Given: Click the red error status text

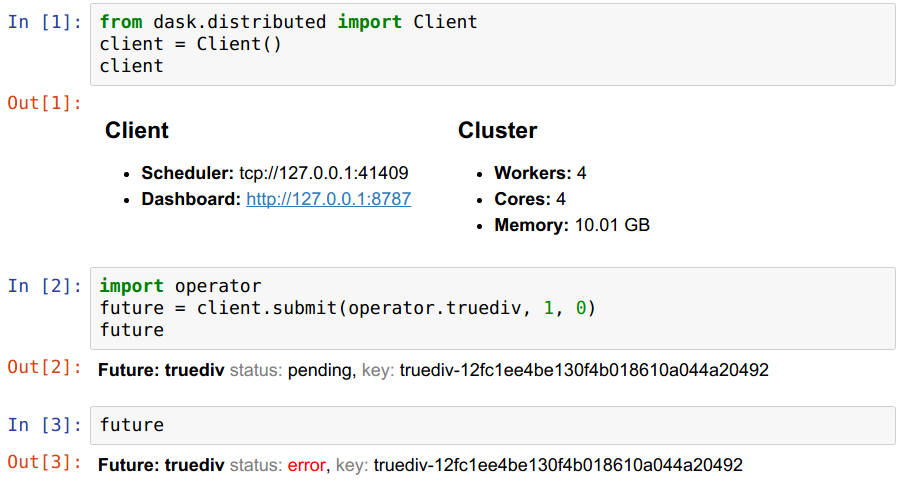Looking at the screenshot, I should click(306, 465).
